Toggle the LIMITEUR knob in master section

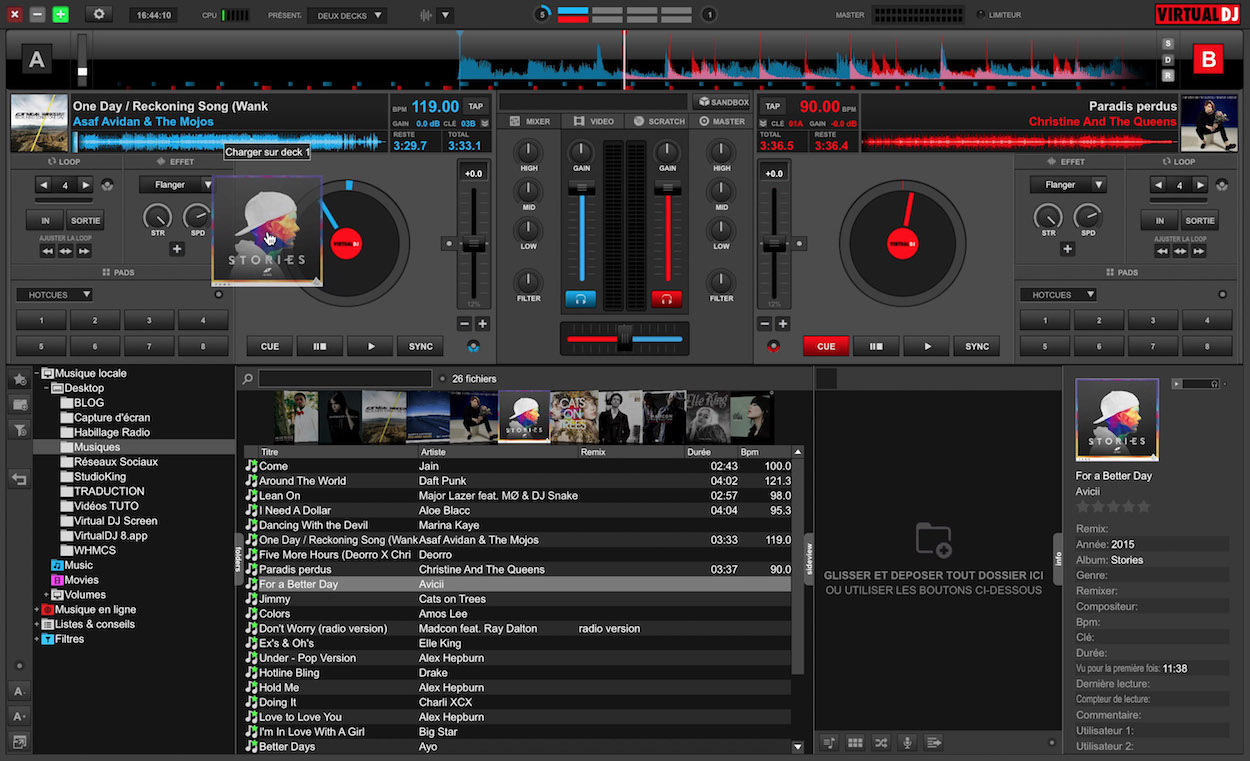coord(979,15)
